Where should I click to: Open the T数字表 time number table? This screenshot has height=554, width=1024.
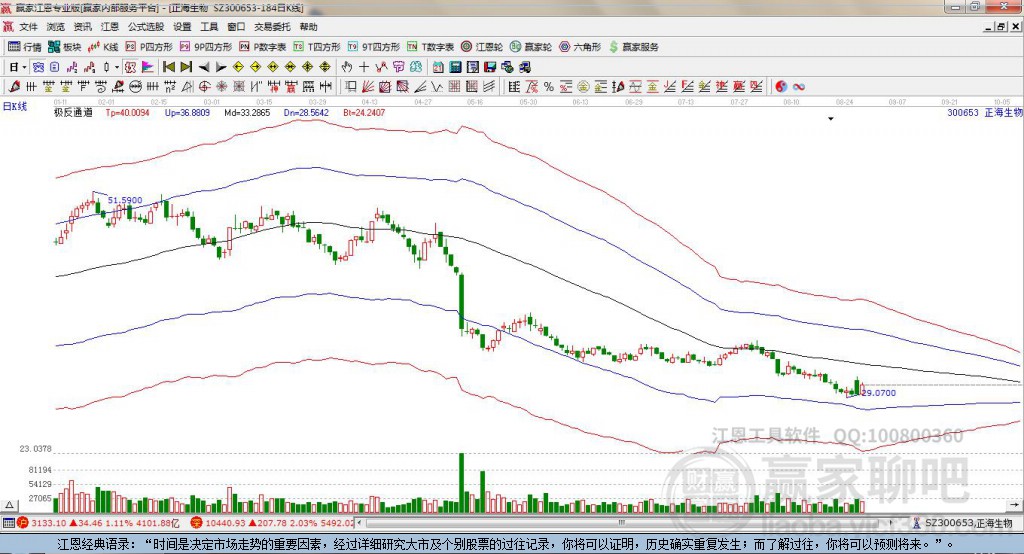pyautogui.click(x=430, y=47)
